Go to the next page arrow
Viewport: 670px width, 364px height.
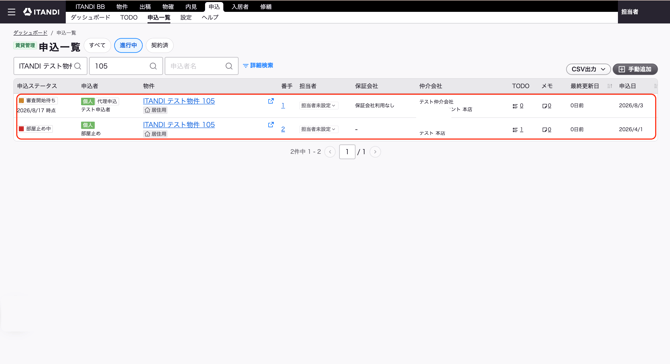pos(375,152)
